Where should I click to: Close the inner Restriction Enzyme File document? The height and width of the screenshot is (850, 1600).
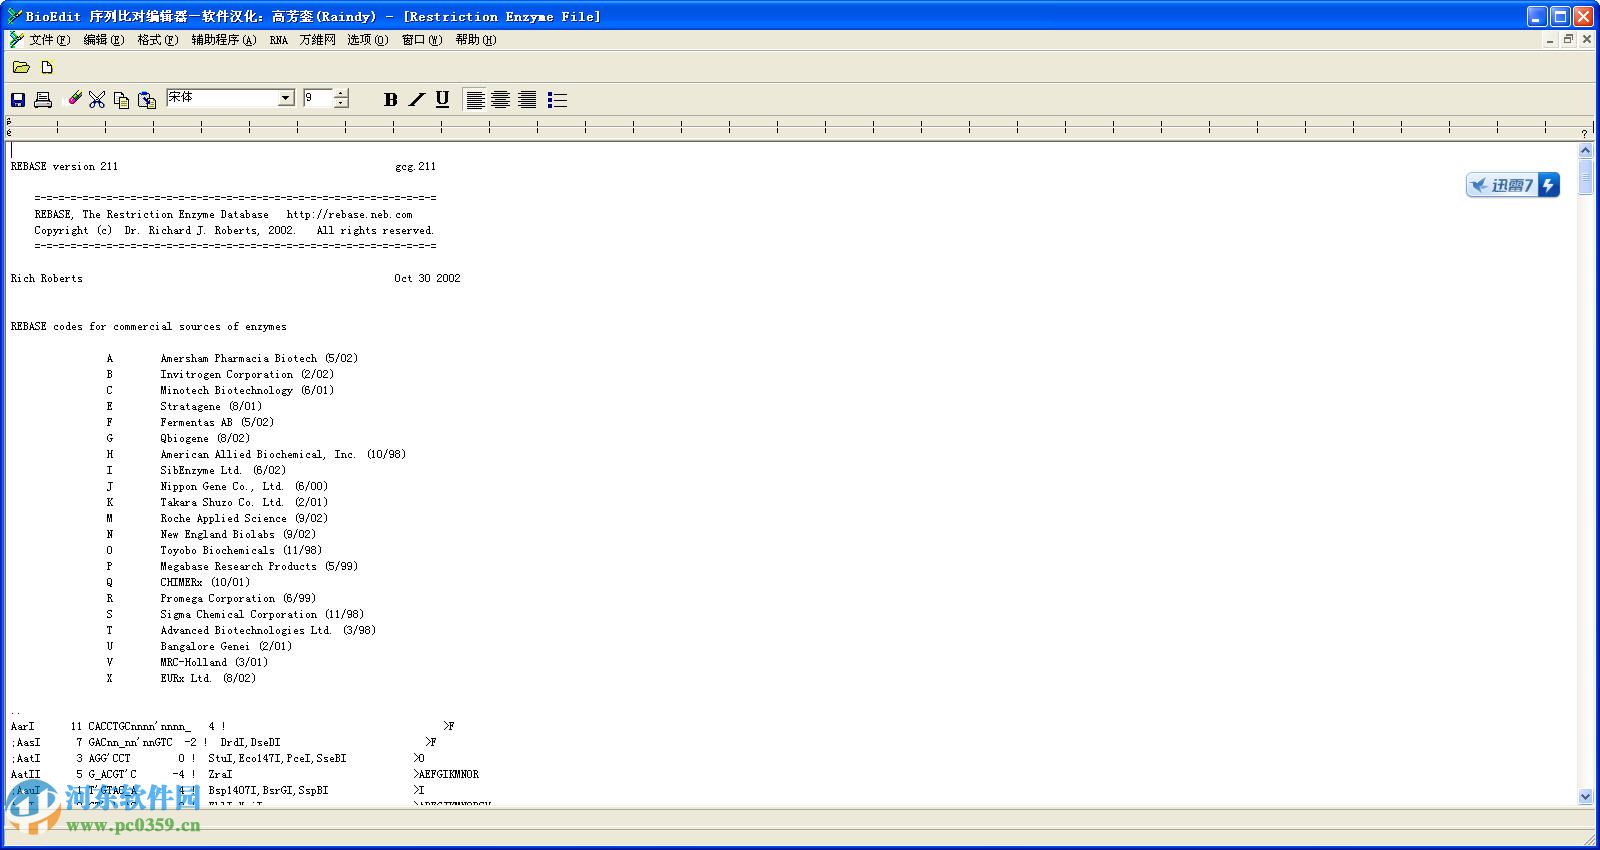[1586, 40]
